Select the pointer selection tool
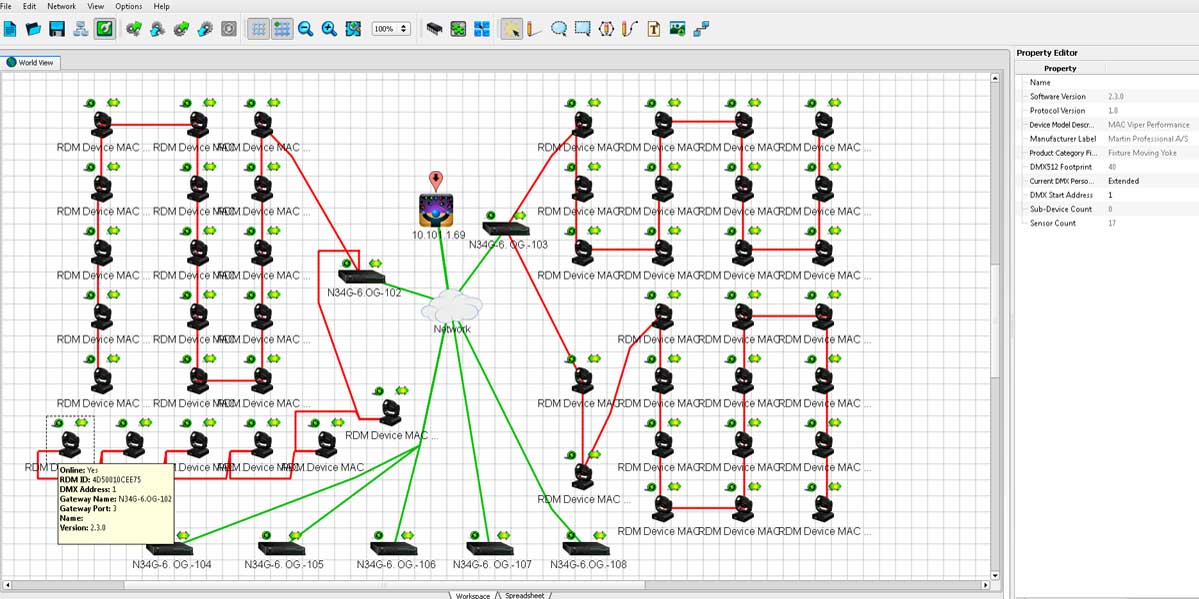Image resolution: width=1199 pixels, height=599 pixels. 511,29
